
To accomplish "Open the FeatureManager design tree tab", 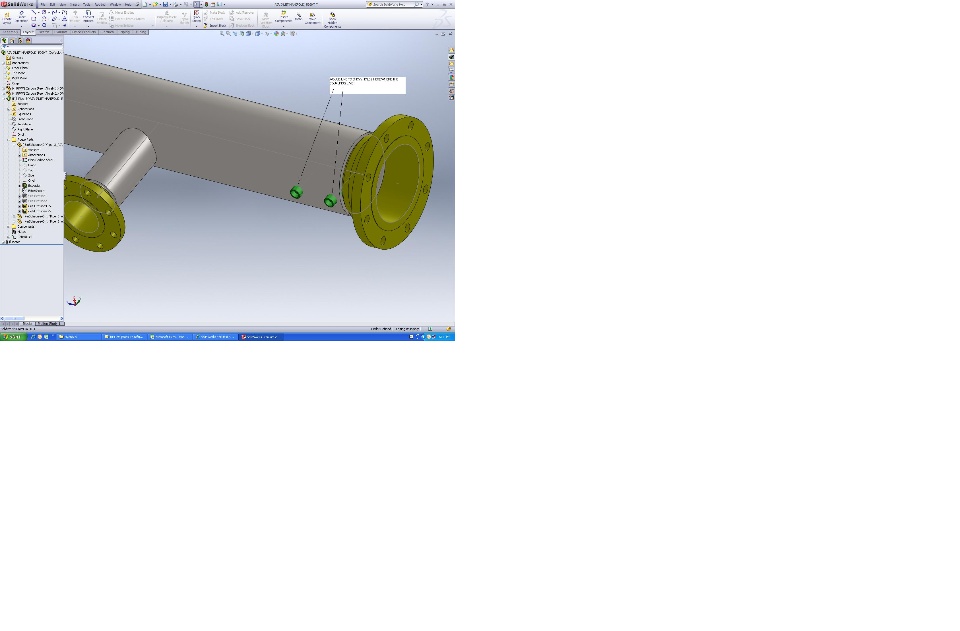I will (x=4, y=40).
